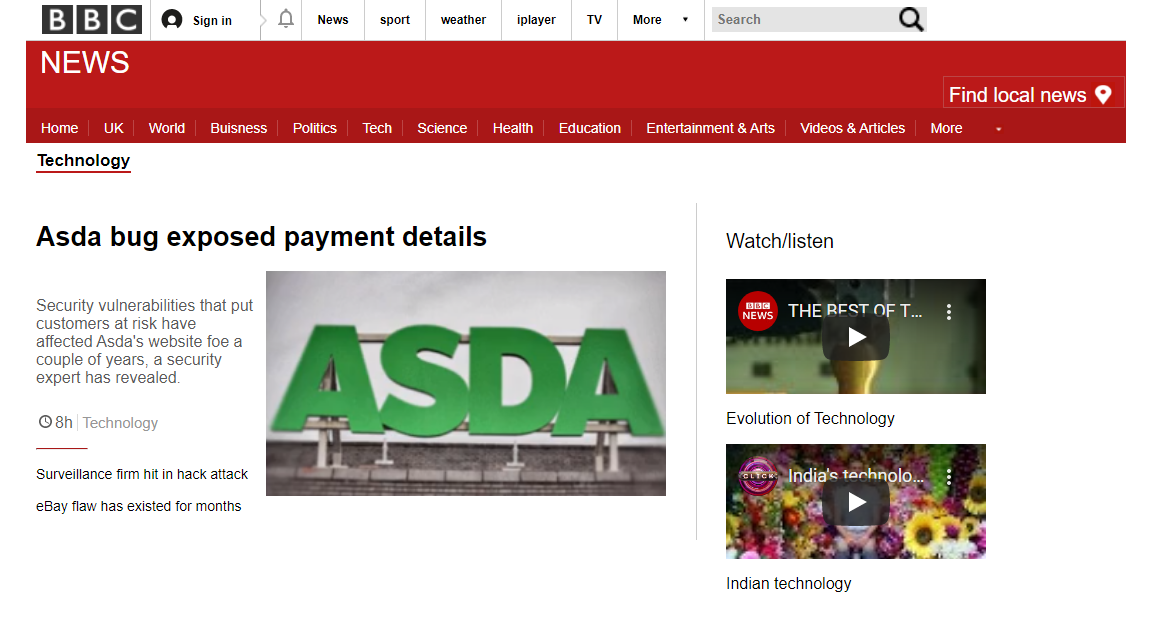Click the Evolution of Technology caption
Viewport: 1156px width, 629px height.
coord(810,419)
